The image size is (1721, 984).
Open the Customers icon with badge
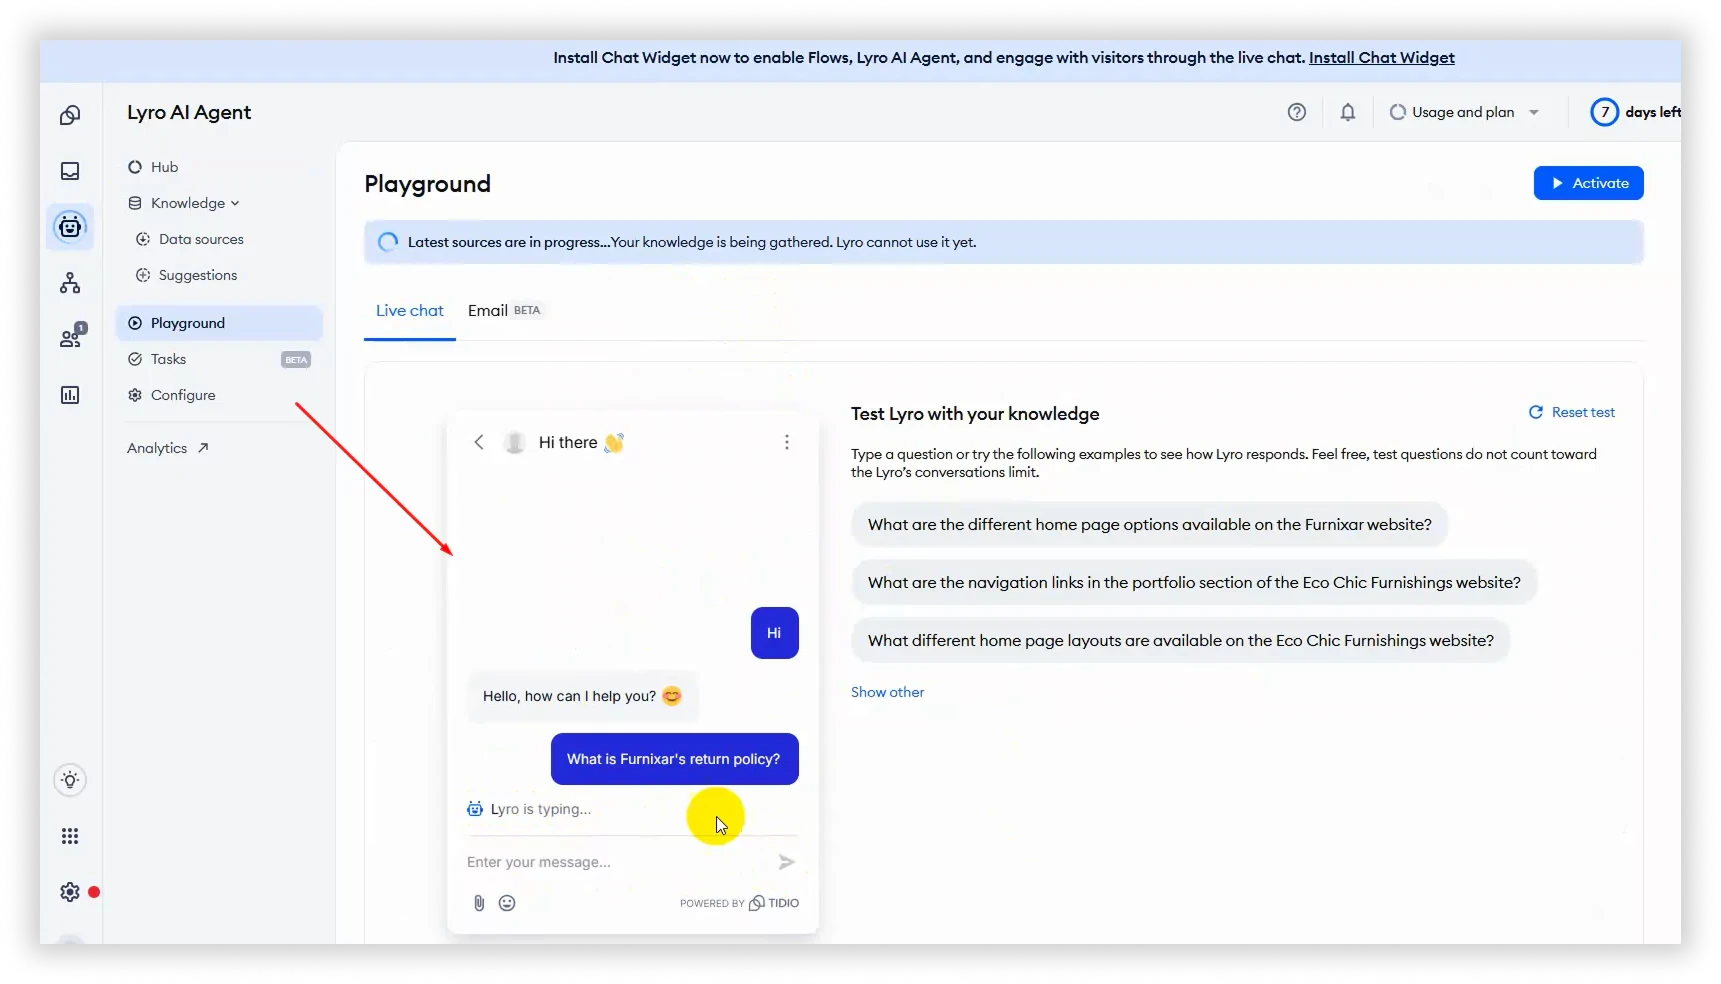72,337
